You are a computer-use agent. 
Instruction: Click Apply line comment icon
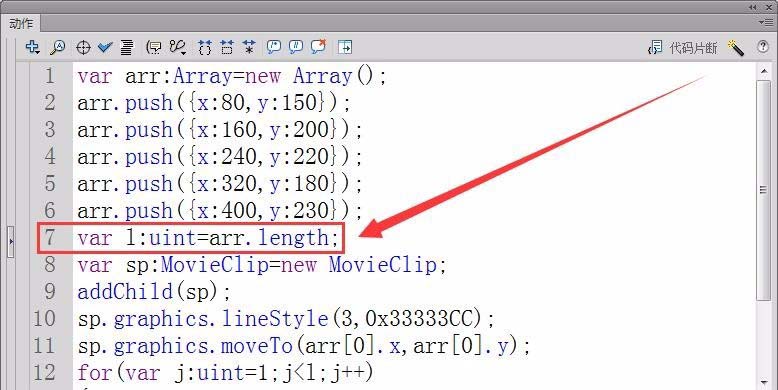(x=296, y=47)
